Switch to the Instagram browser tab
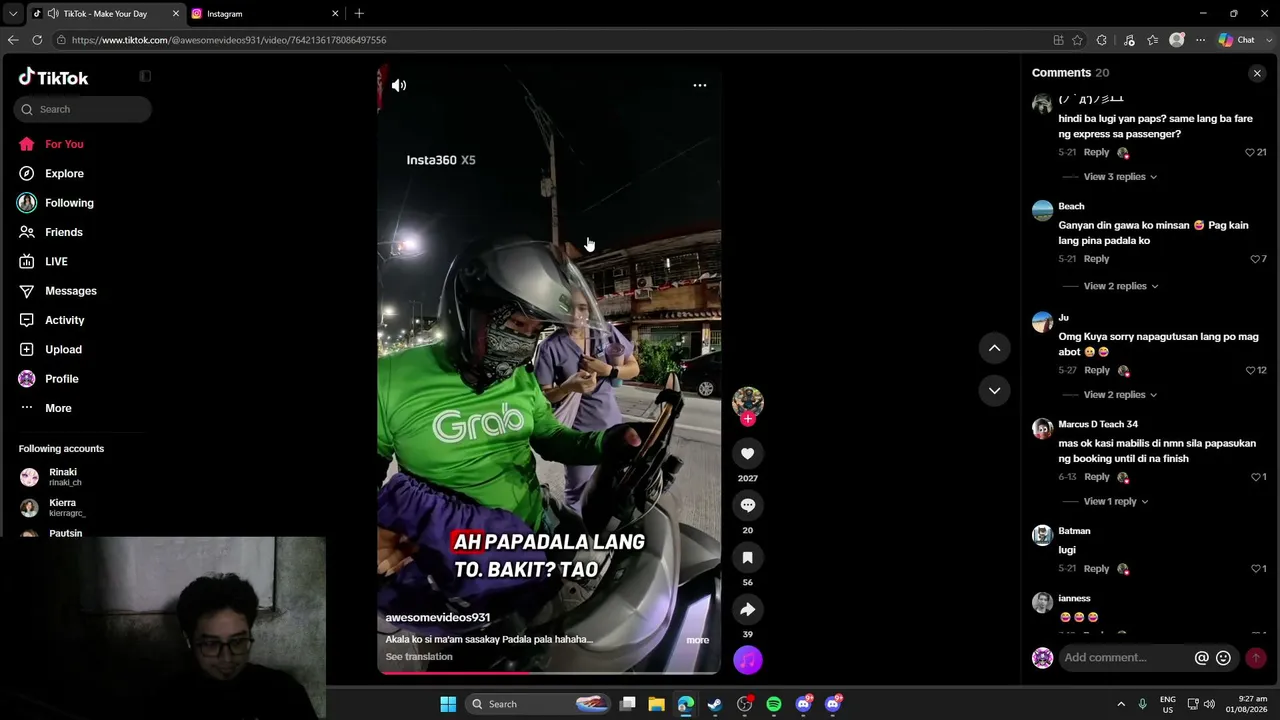Viewport: 1280px width, 720px height. click(x=265, y=14)
